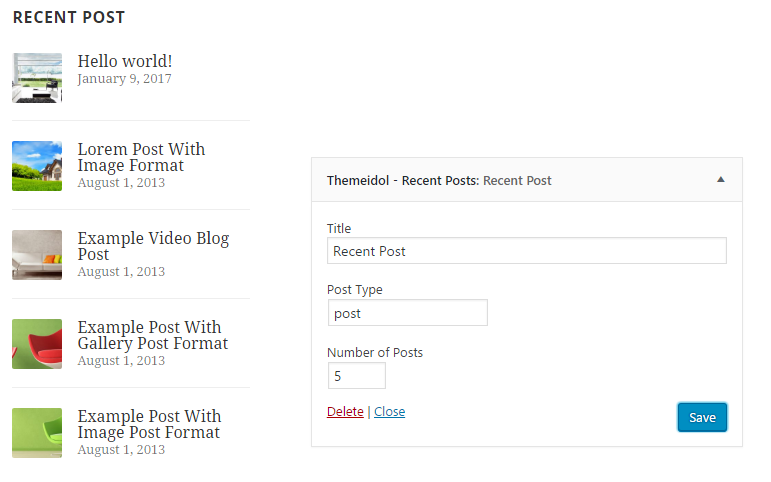Click the green field landscape thumbnail
771x482 pixels.
(37, 166)
